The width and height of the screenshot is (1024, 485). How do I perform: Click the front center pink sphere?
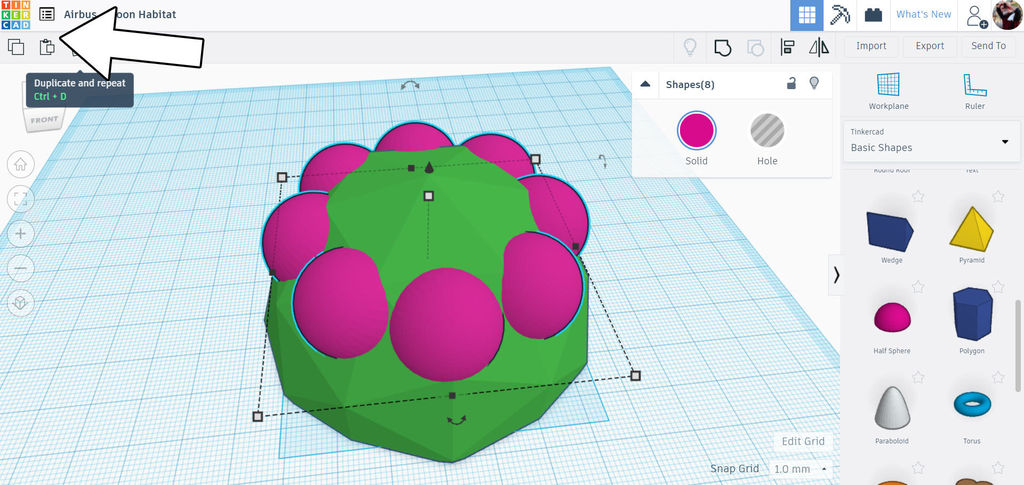[446, 324]
